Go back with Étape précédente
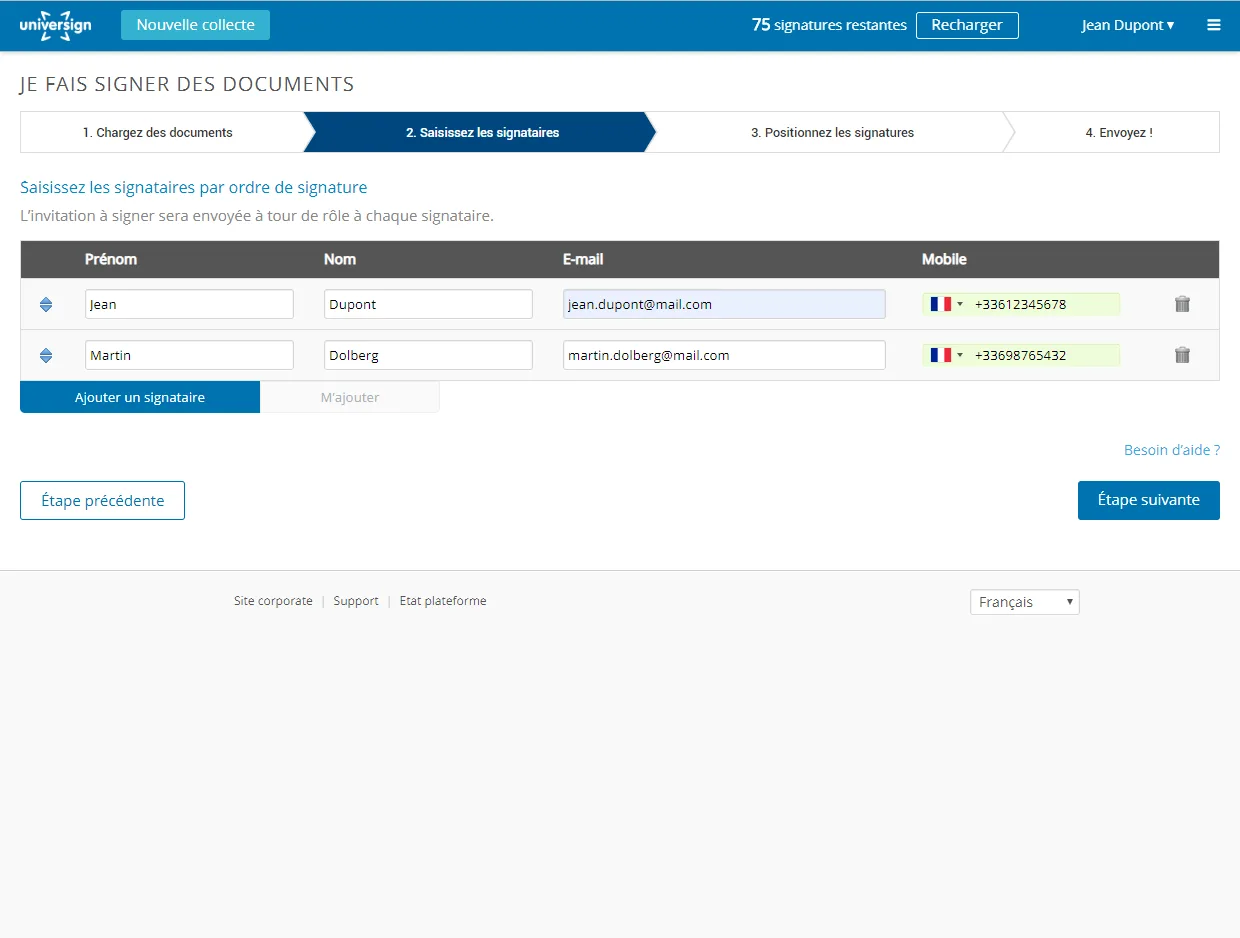The image size is (1240, 938). pos(102,500)
